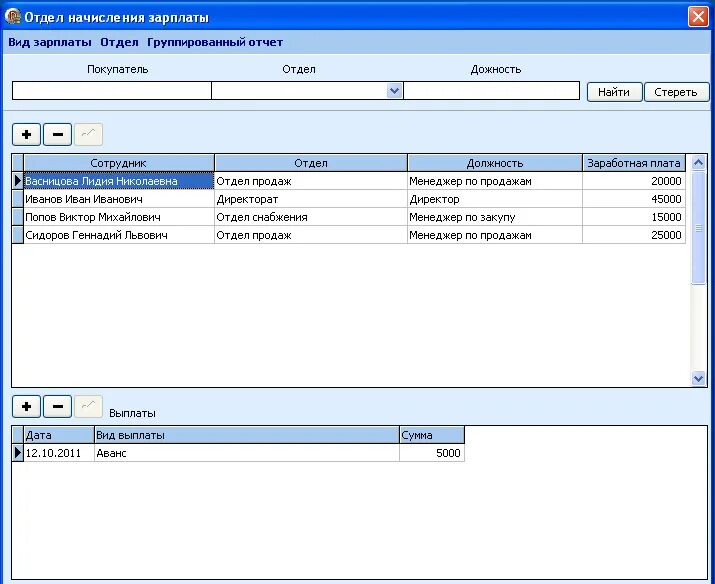Click payment amount cell 5000

[x=432, y=453]
